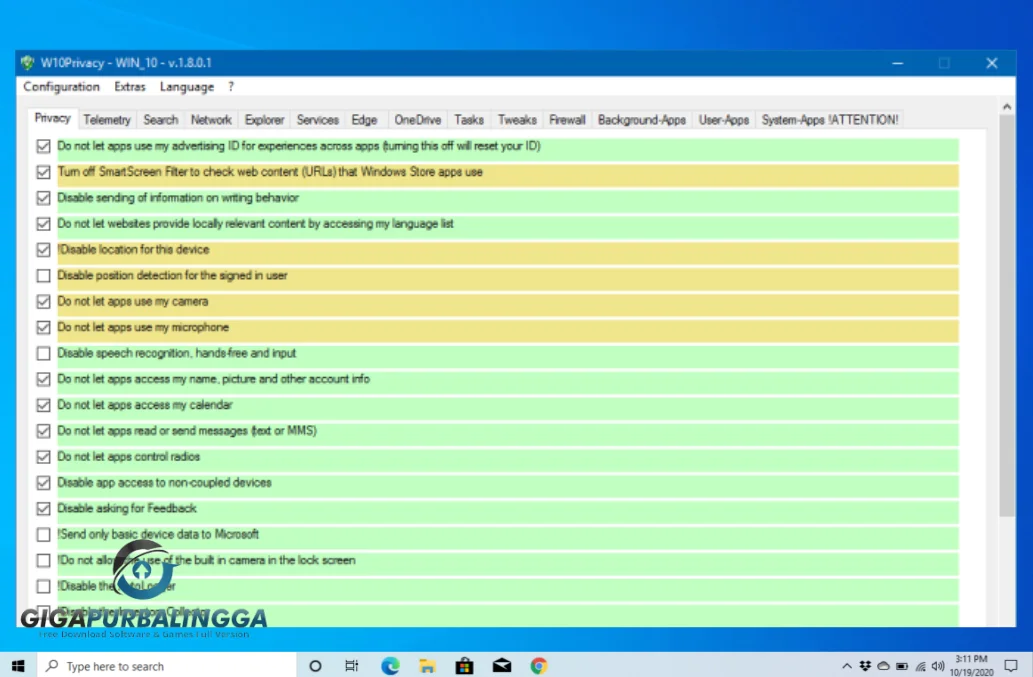Open the Language menu

186,87
